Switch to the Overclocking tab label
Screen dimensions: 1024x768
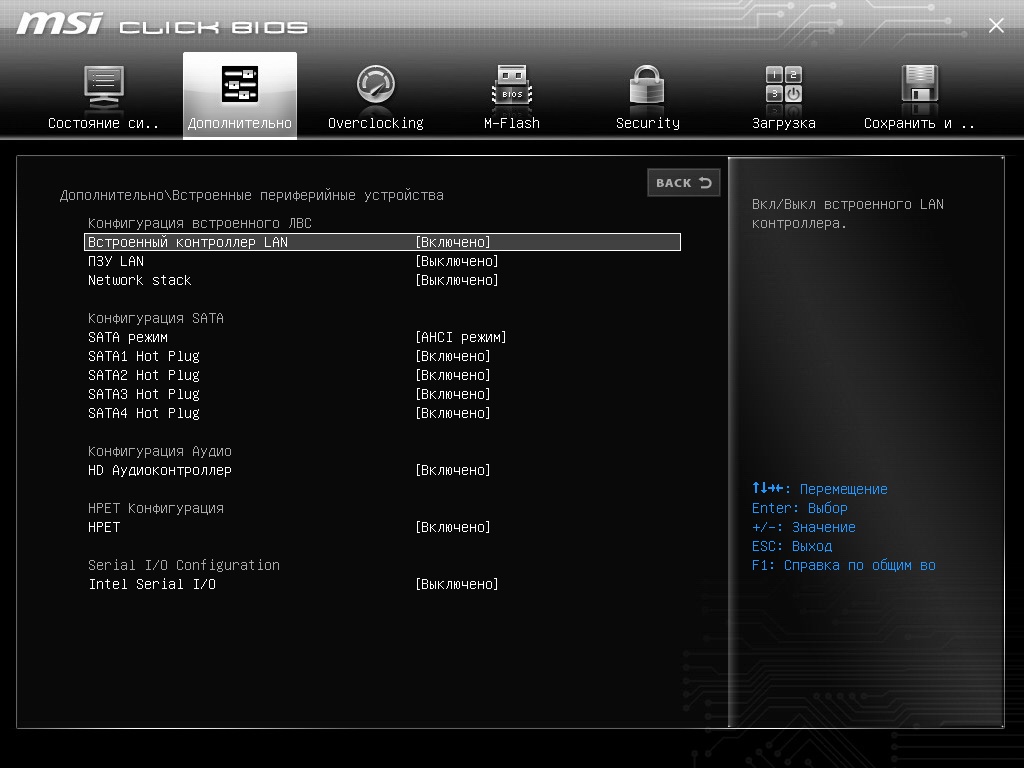[x=376, y=123]
